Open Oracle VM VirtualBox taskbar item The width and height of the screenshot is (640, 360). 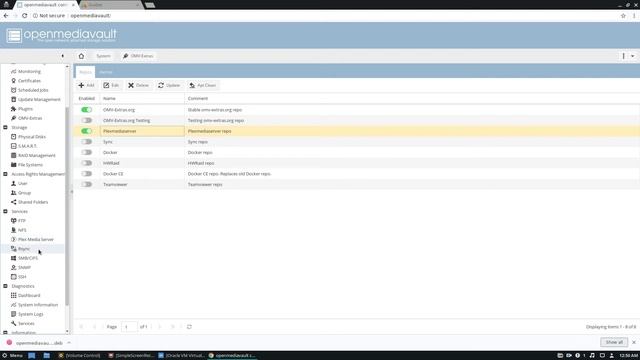181,356
